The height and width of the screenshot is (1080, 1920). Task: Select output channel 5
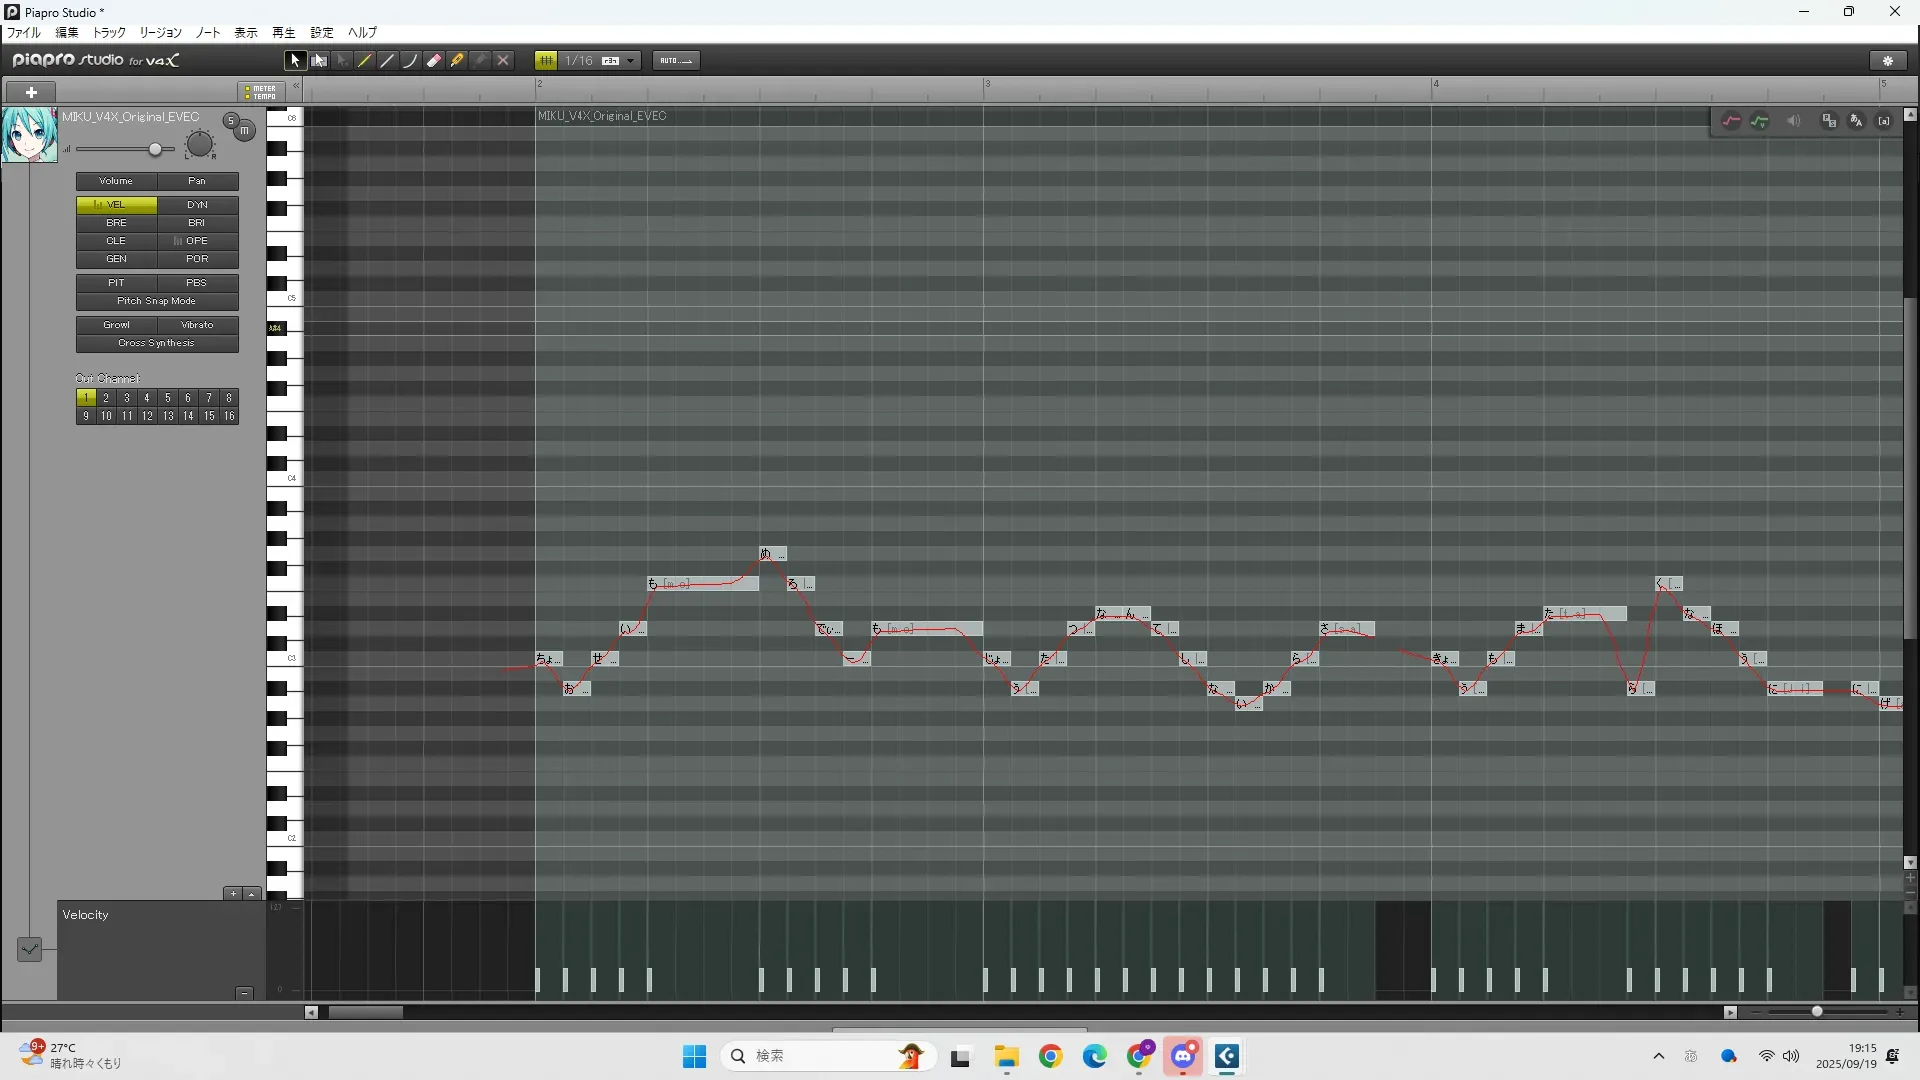click(x=167, y=398)
